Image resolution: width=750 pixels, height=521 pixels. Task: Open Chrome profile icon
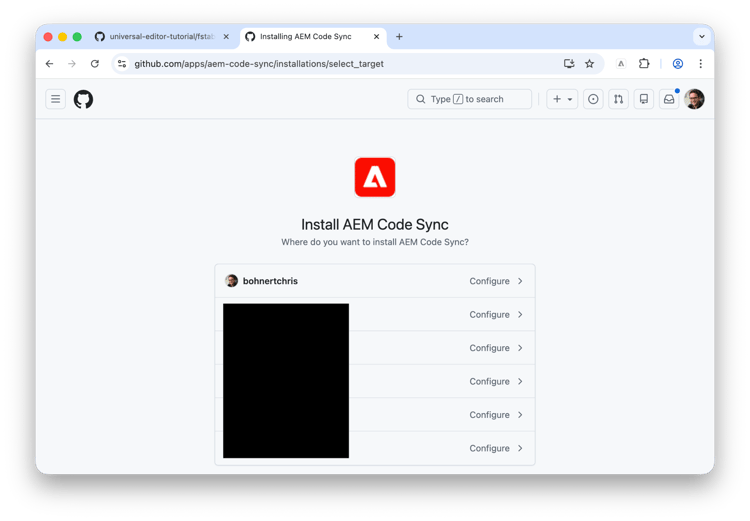678,64
